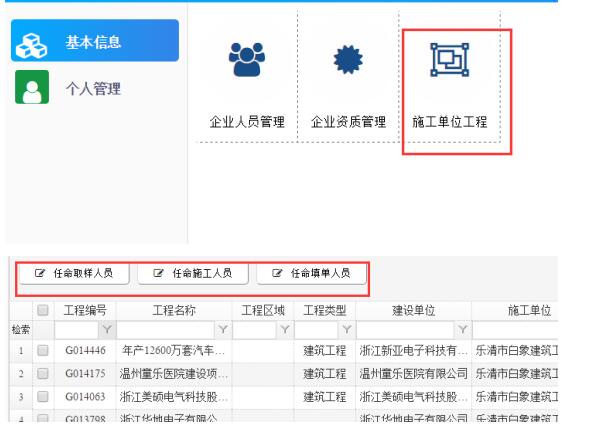The image size is (594, 437).
Task: Toggle the select-all header checkbox
Action: [x=43, y=310]
